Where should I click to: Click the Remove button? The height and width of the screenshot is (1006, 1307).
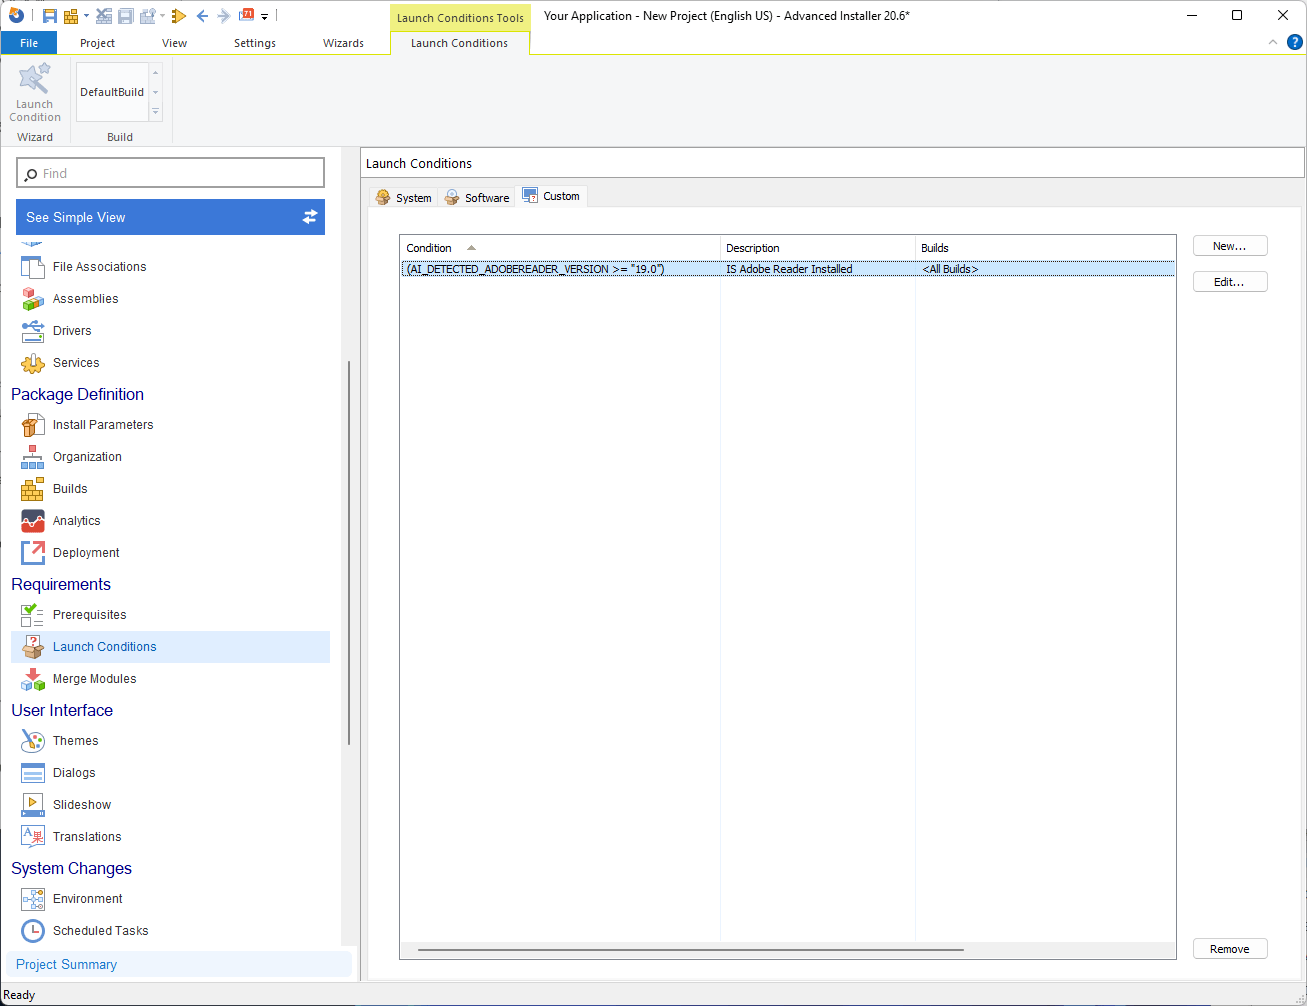click(x=1230, y=949)
